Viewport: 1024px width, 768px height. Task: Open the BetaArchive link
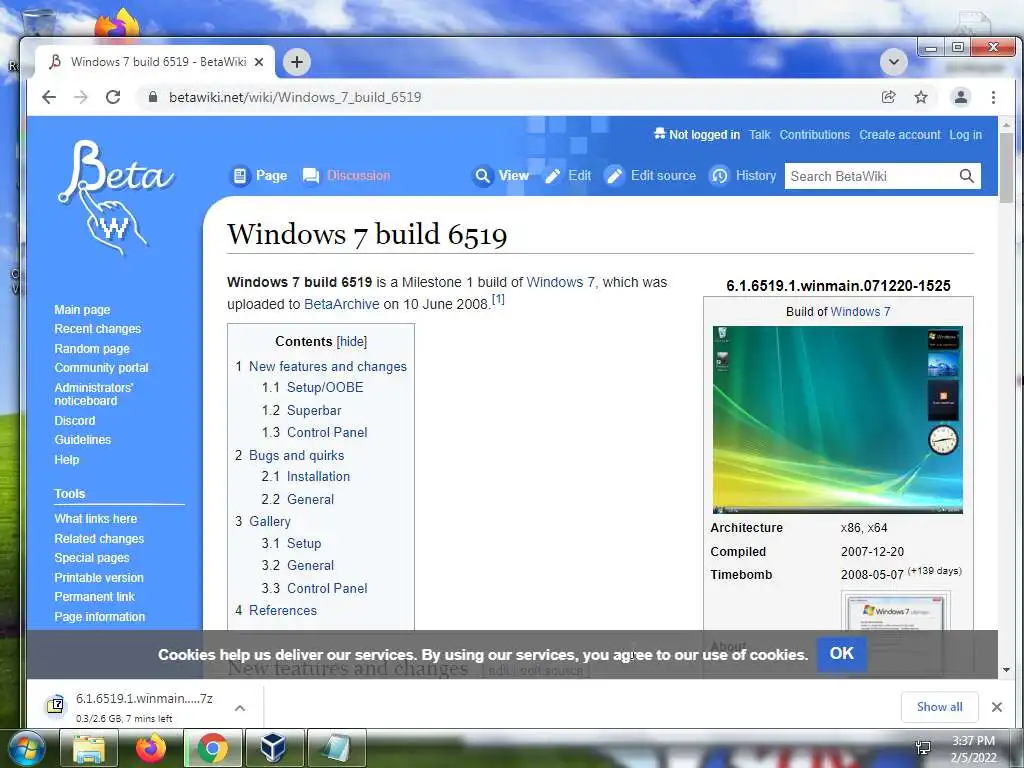[x=342, y=304]
